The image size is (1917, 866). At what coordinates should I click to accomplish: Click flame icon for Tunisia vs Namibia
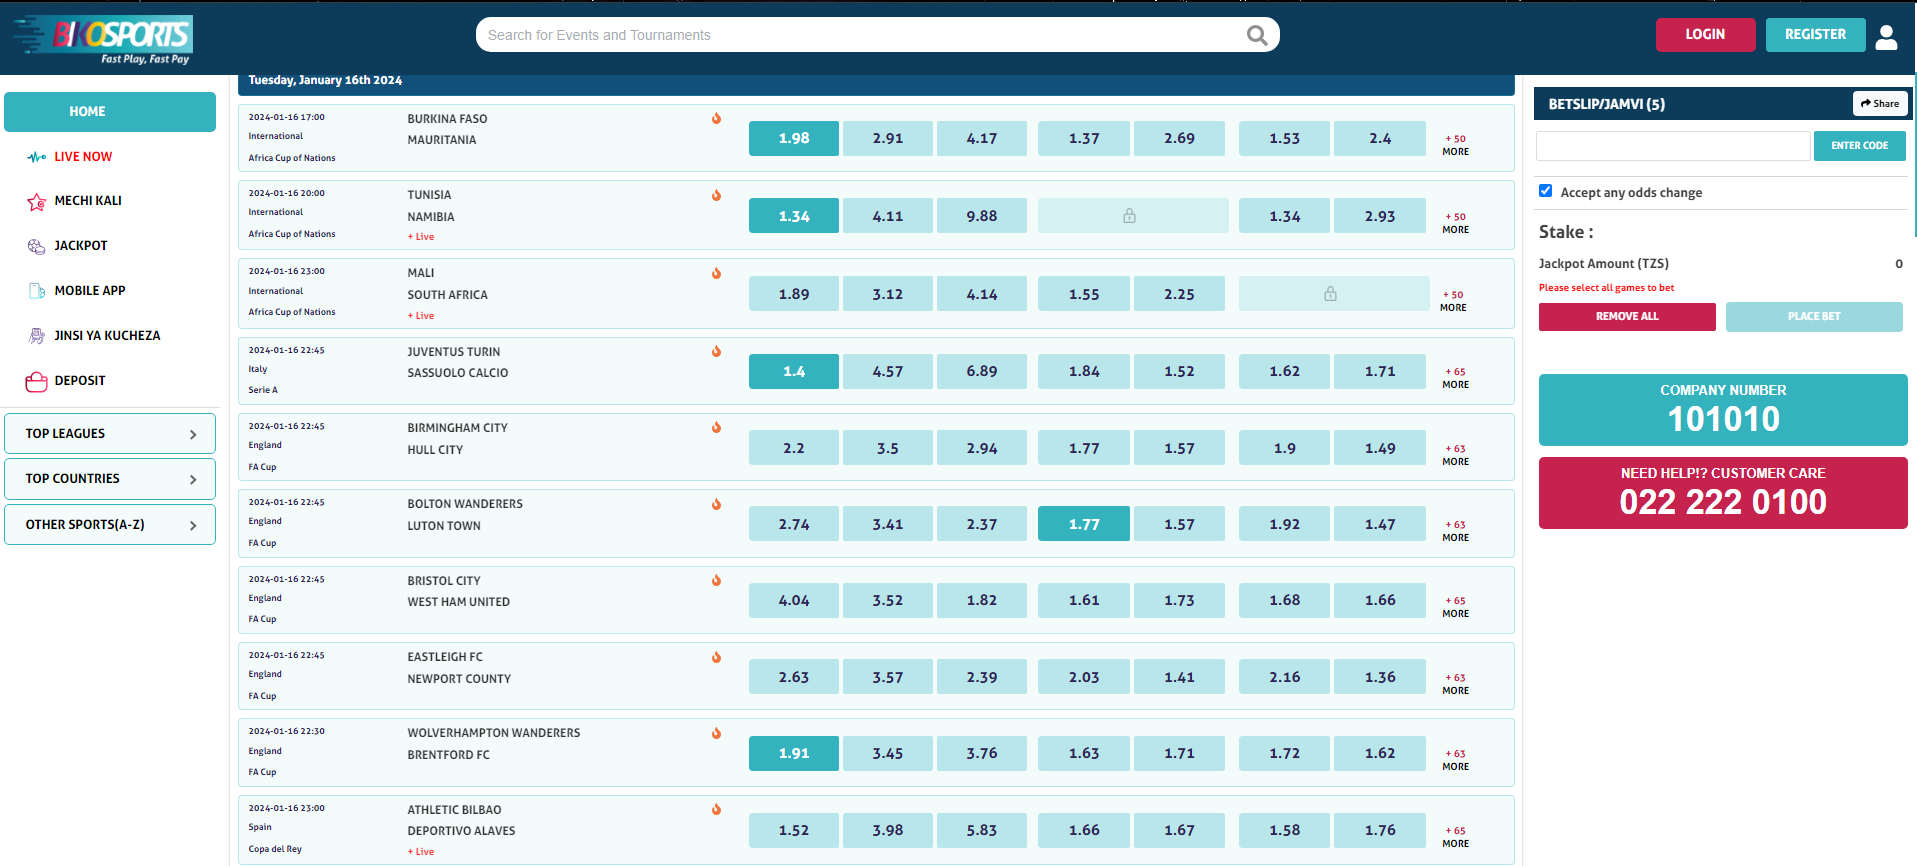point(716,195)
